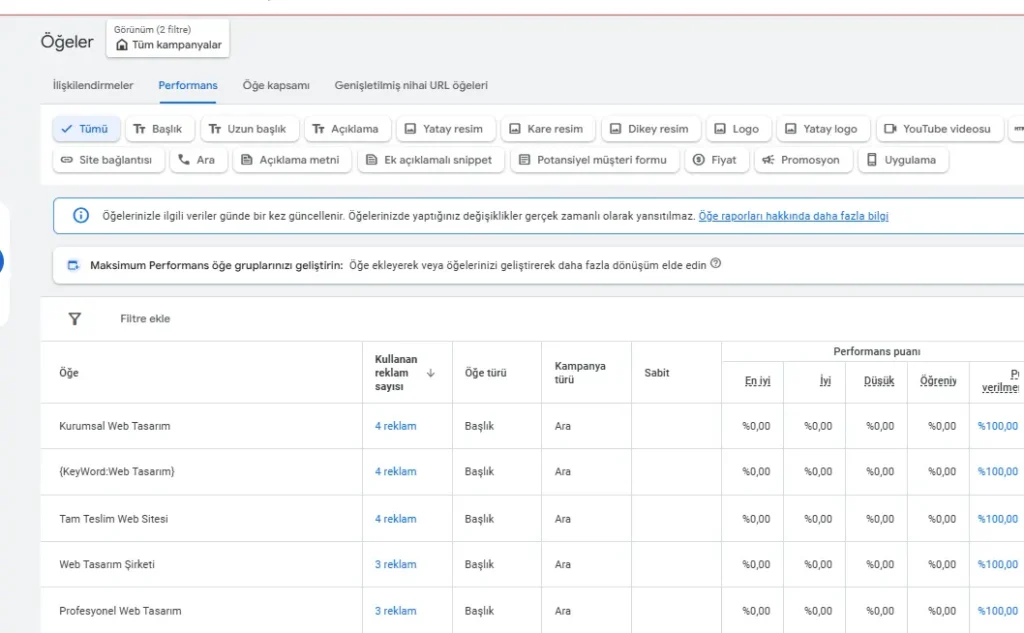Choose the Fiyat asset filter chip
This screenshot has height=633, width=1024.
pyautogui.click(x=715, y=160)
